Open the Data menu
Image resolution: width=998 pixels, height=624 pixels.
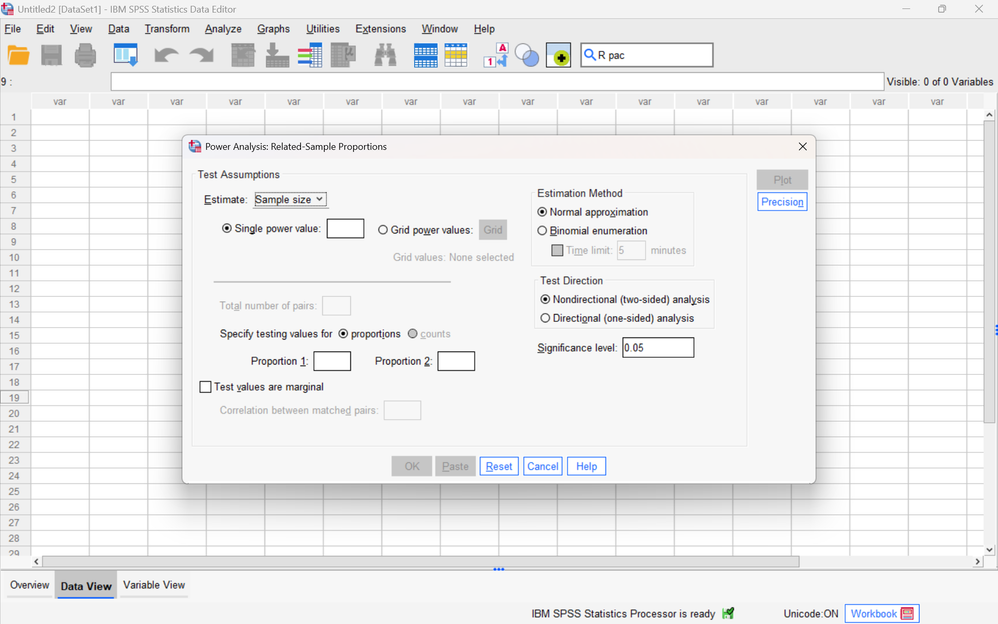[118, 29]
